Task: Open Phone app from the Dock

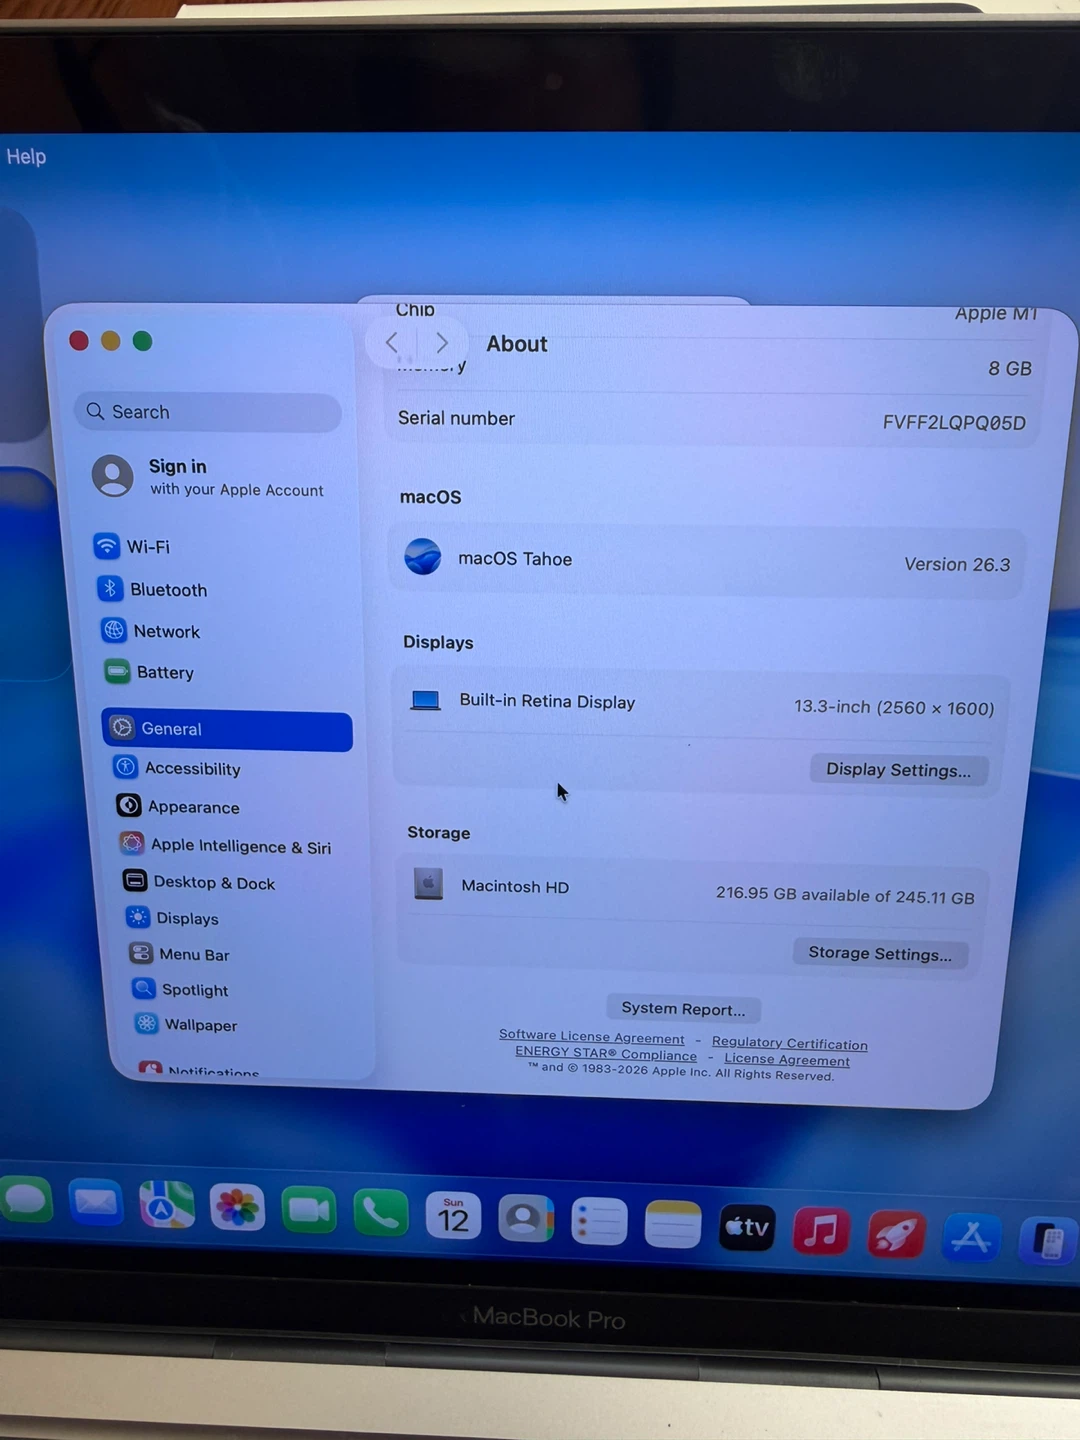Action: 381,1214
